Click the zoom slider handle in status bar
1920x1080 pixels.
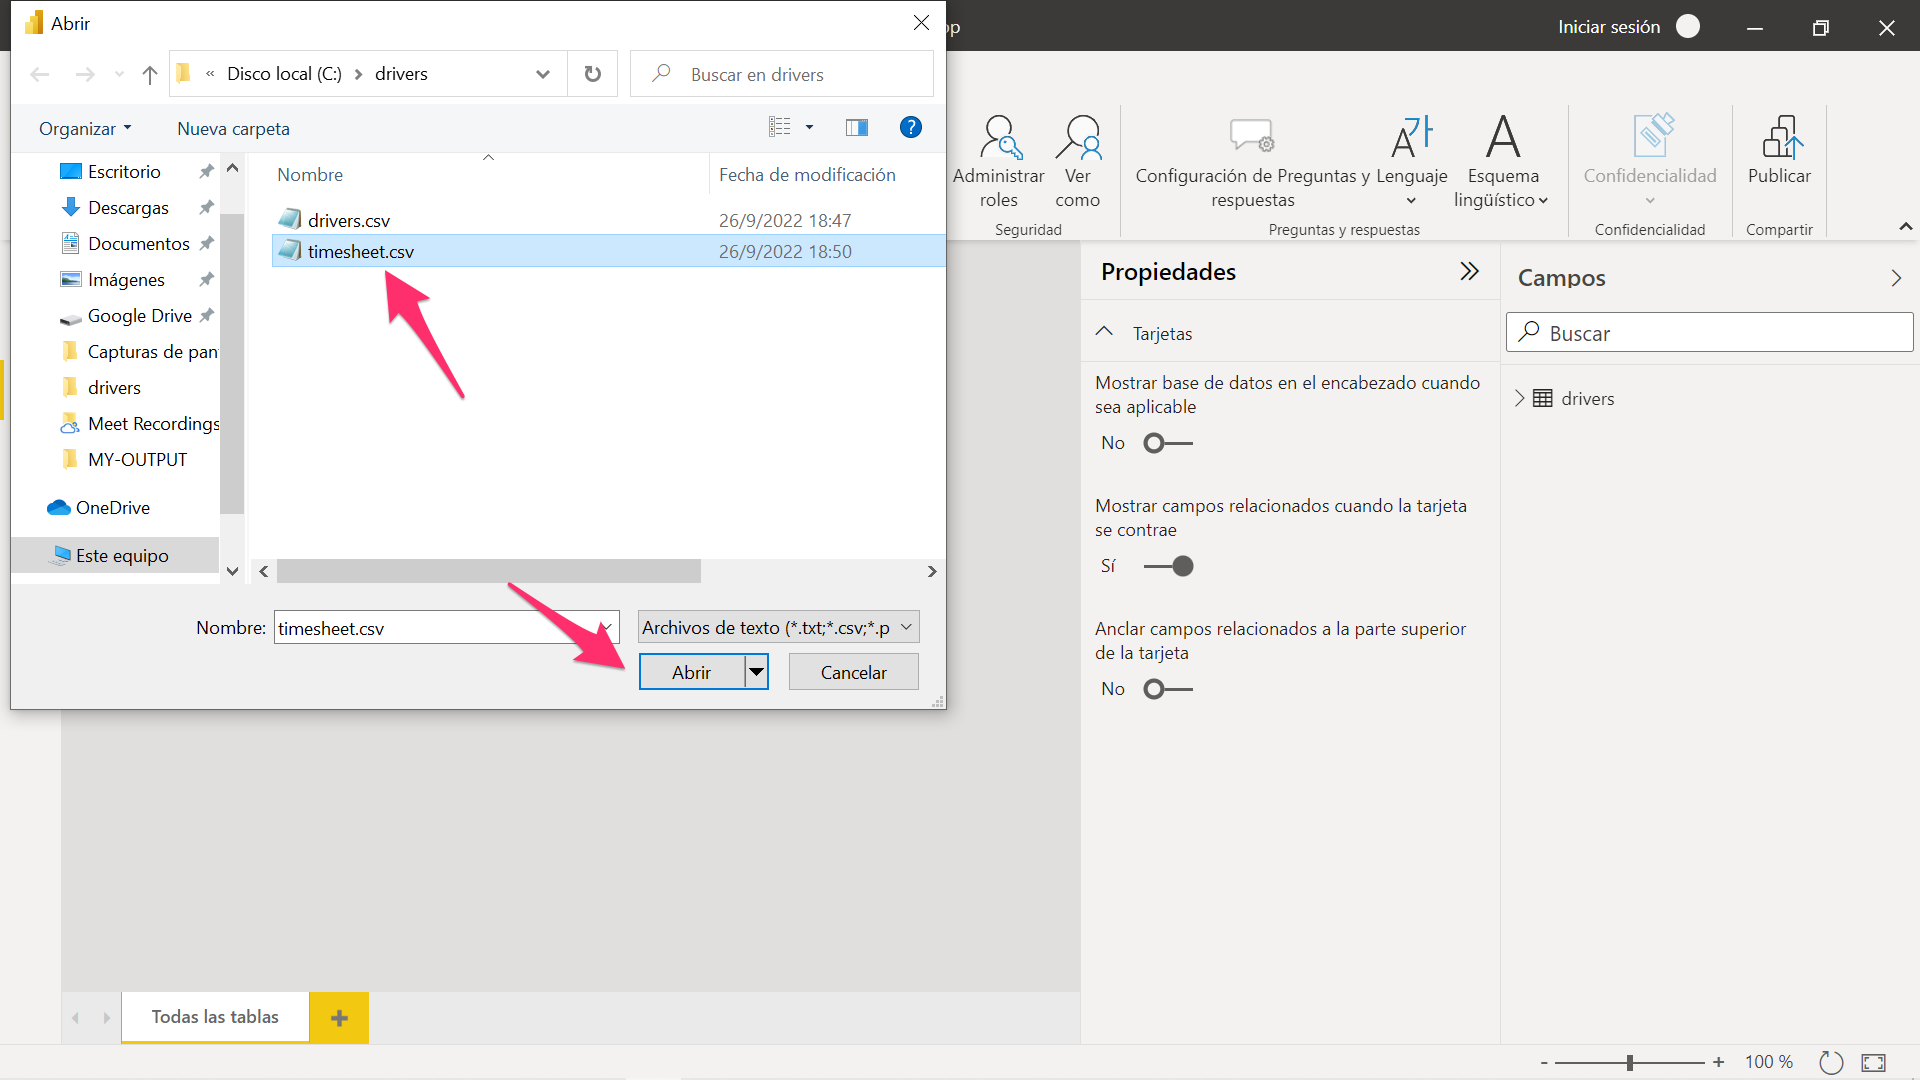click(x=1630, y=1062)
